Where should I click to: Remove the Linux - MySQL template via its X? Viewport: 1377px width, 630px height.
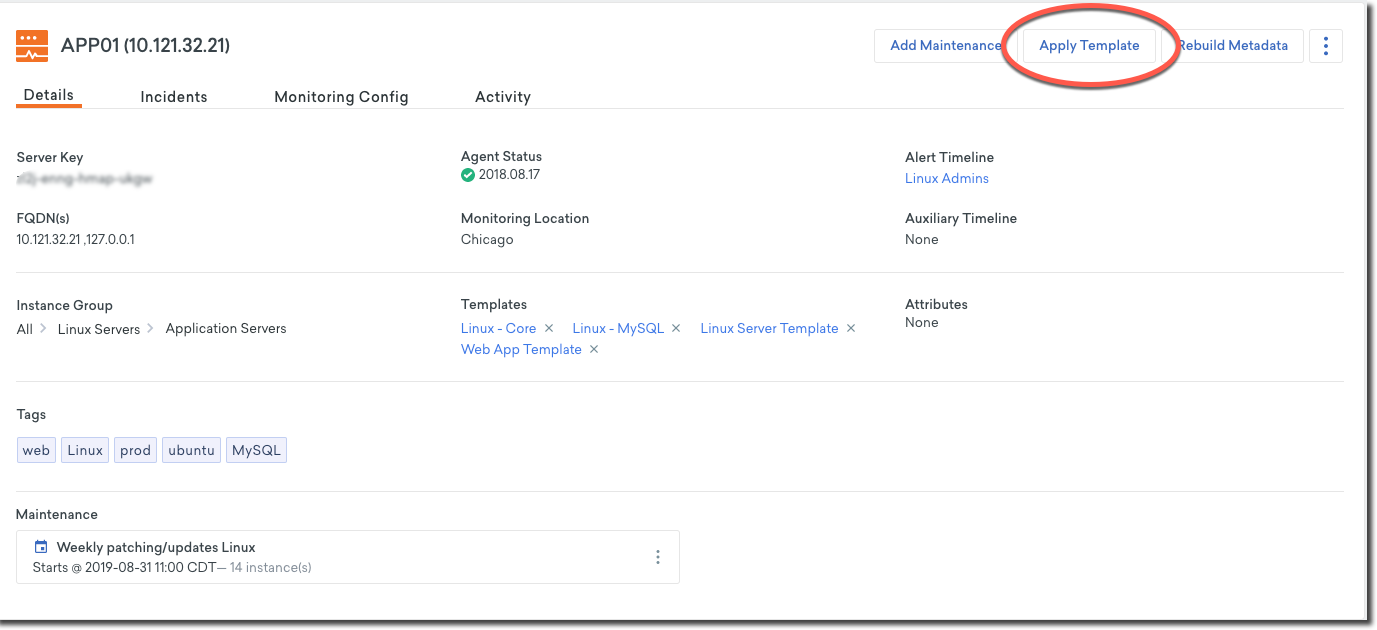[675, 327]
